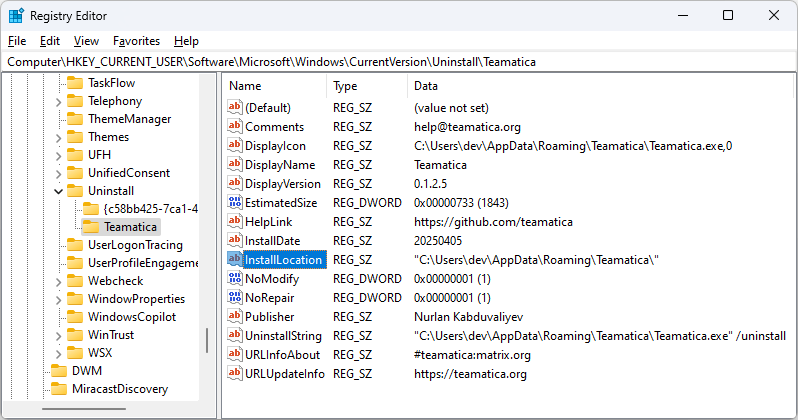This screenshot has width=798, height=420.
Task: Expand the UnifiedConsent key
Action: pyautogui.click(x=59, y=174)
